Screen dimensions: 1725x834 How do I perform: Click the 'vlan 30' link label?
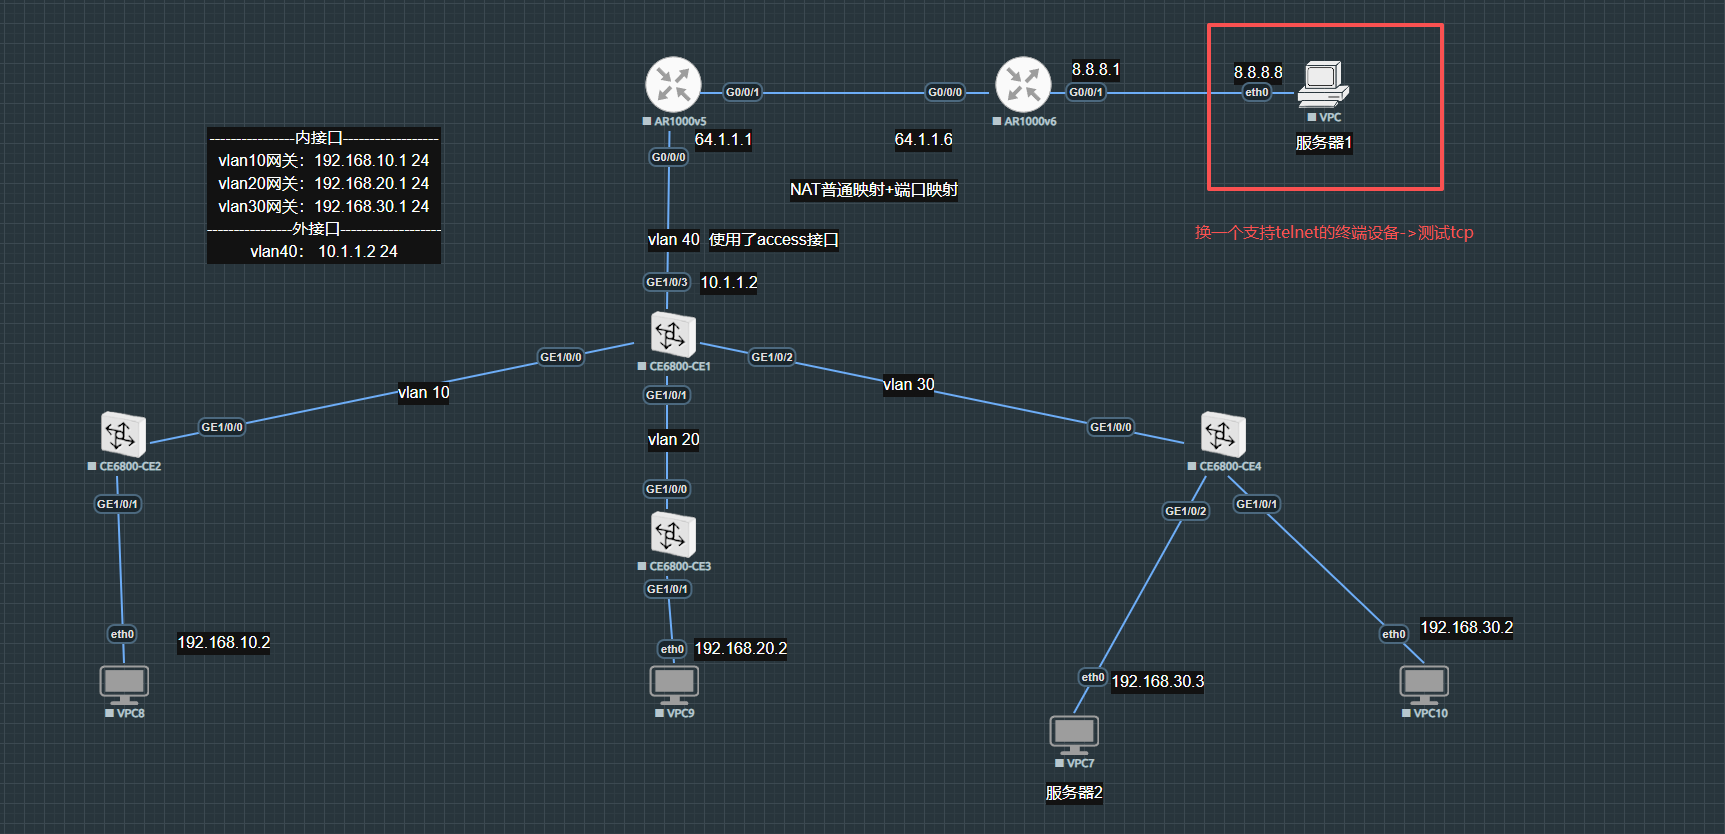pyautogui.click(x=908, y=385)
